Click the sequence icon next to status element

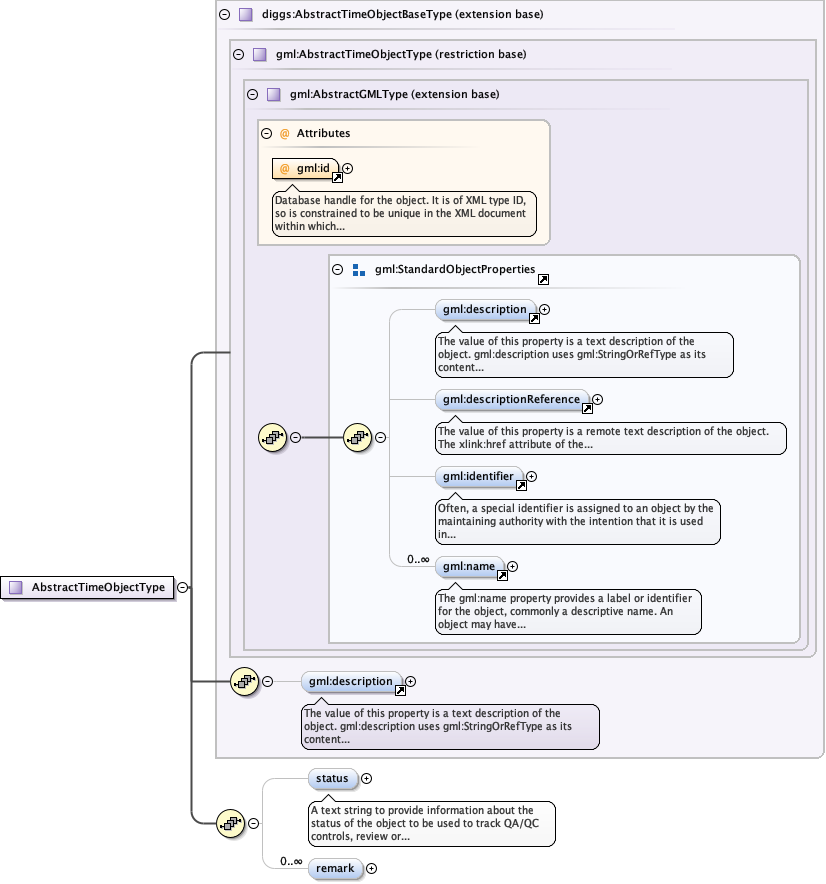tap(231, 823)
